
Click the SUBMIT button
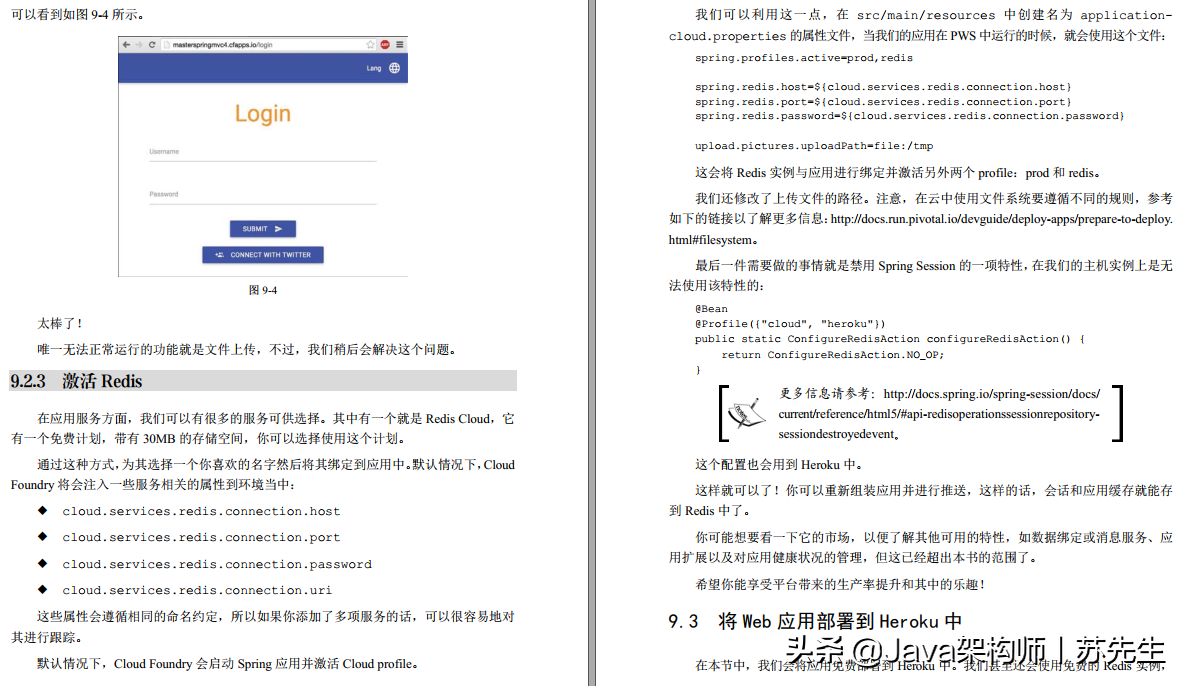[x=262, y=228]
